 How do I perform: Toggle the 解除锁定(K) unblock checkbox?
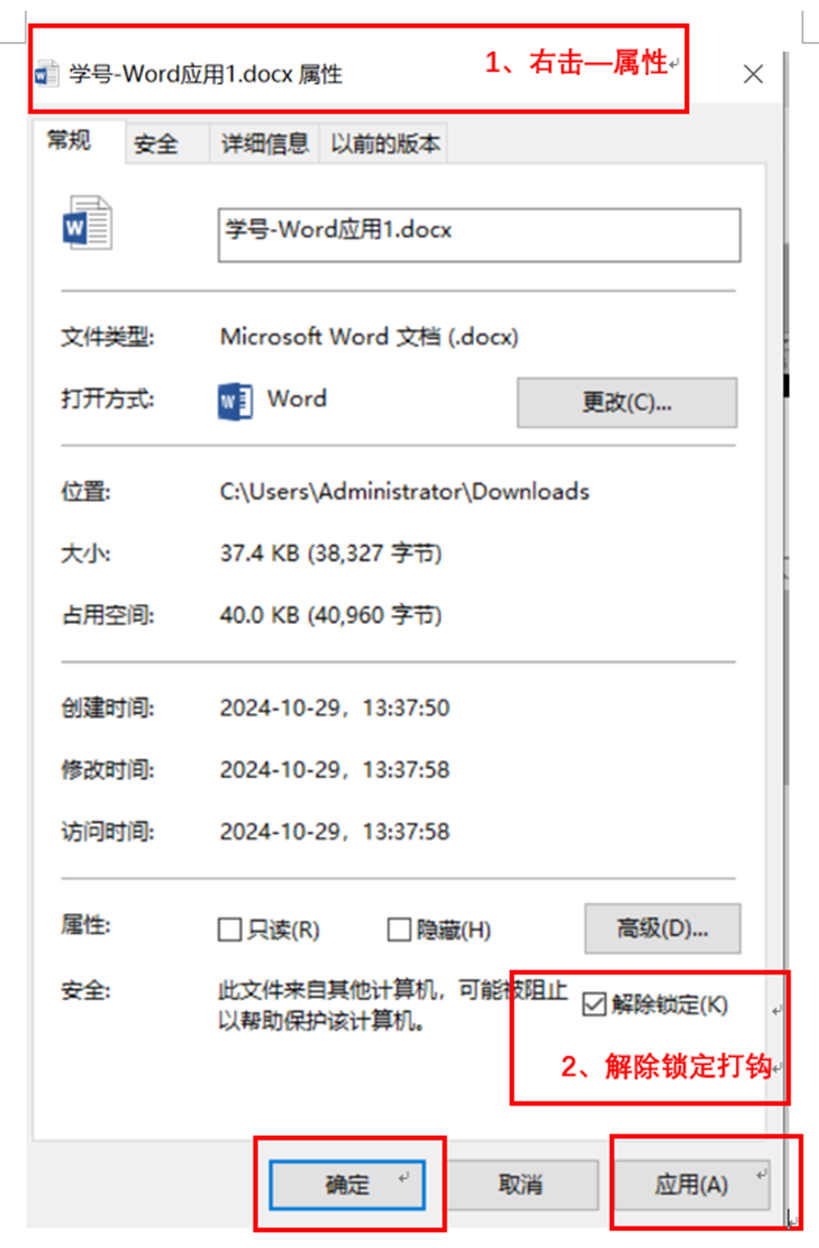point(594,1005)
